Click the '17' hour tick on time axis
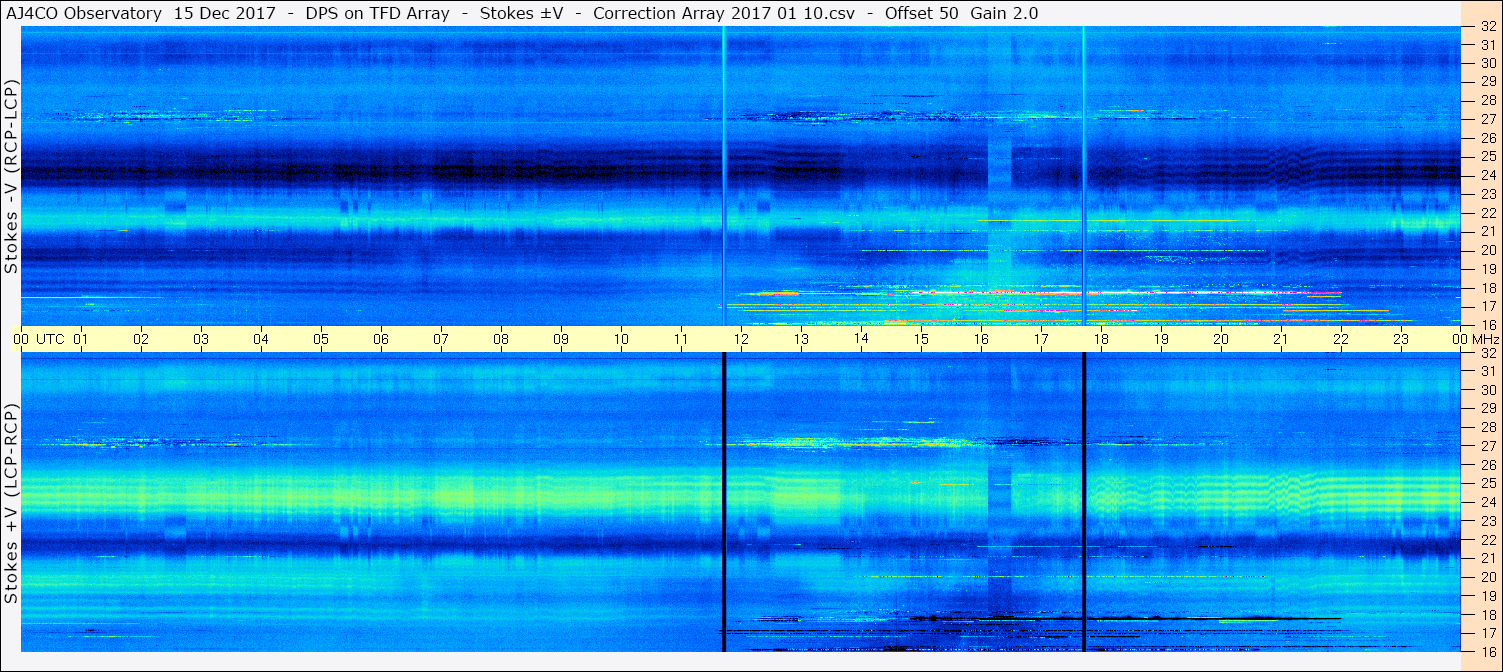Viewport: 1503px width, 672px height. tap(1041, 339)
